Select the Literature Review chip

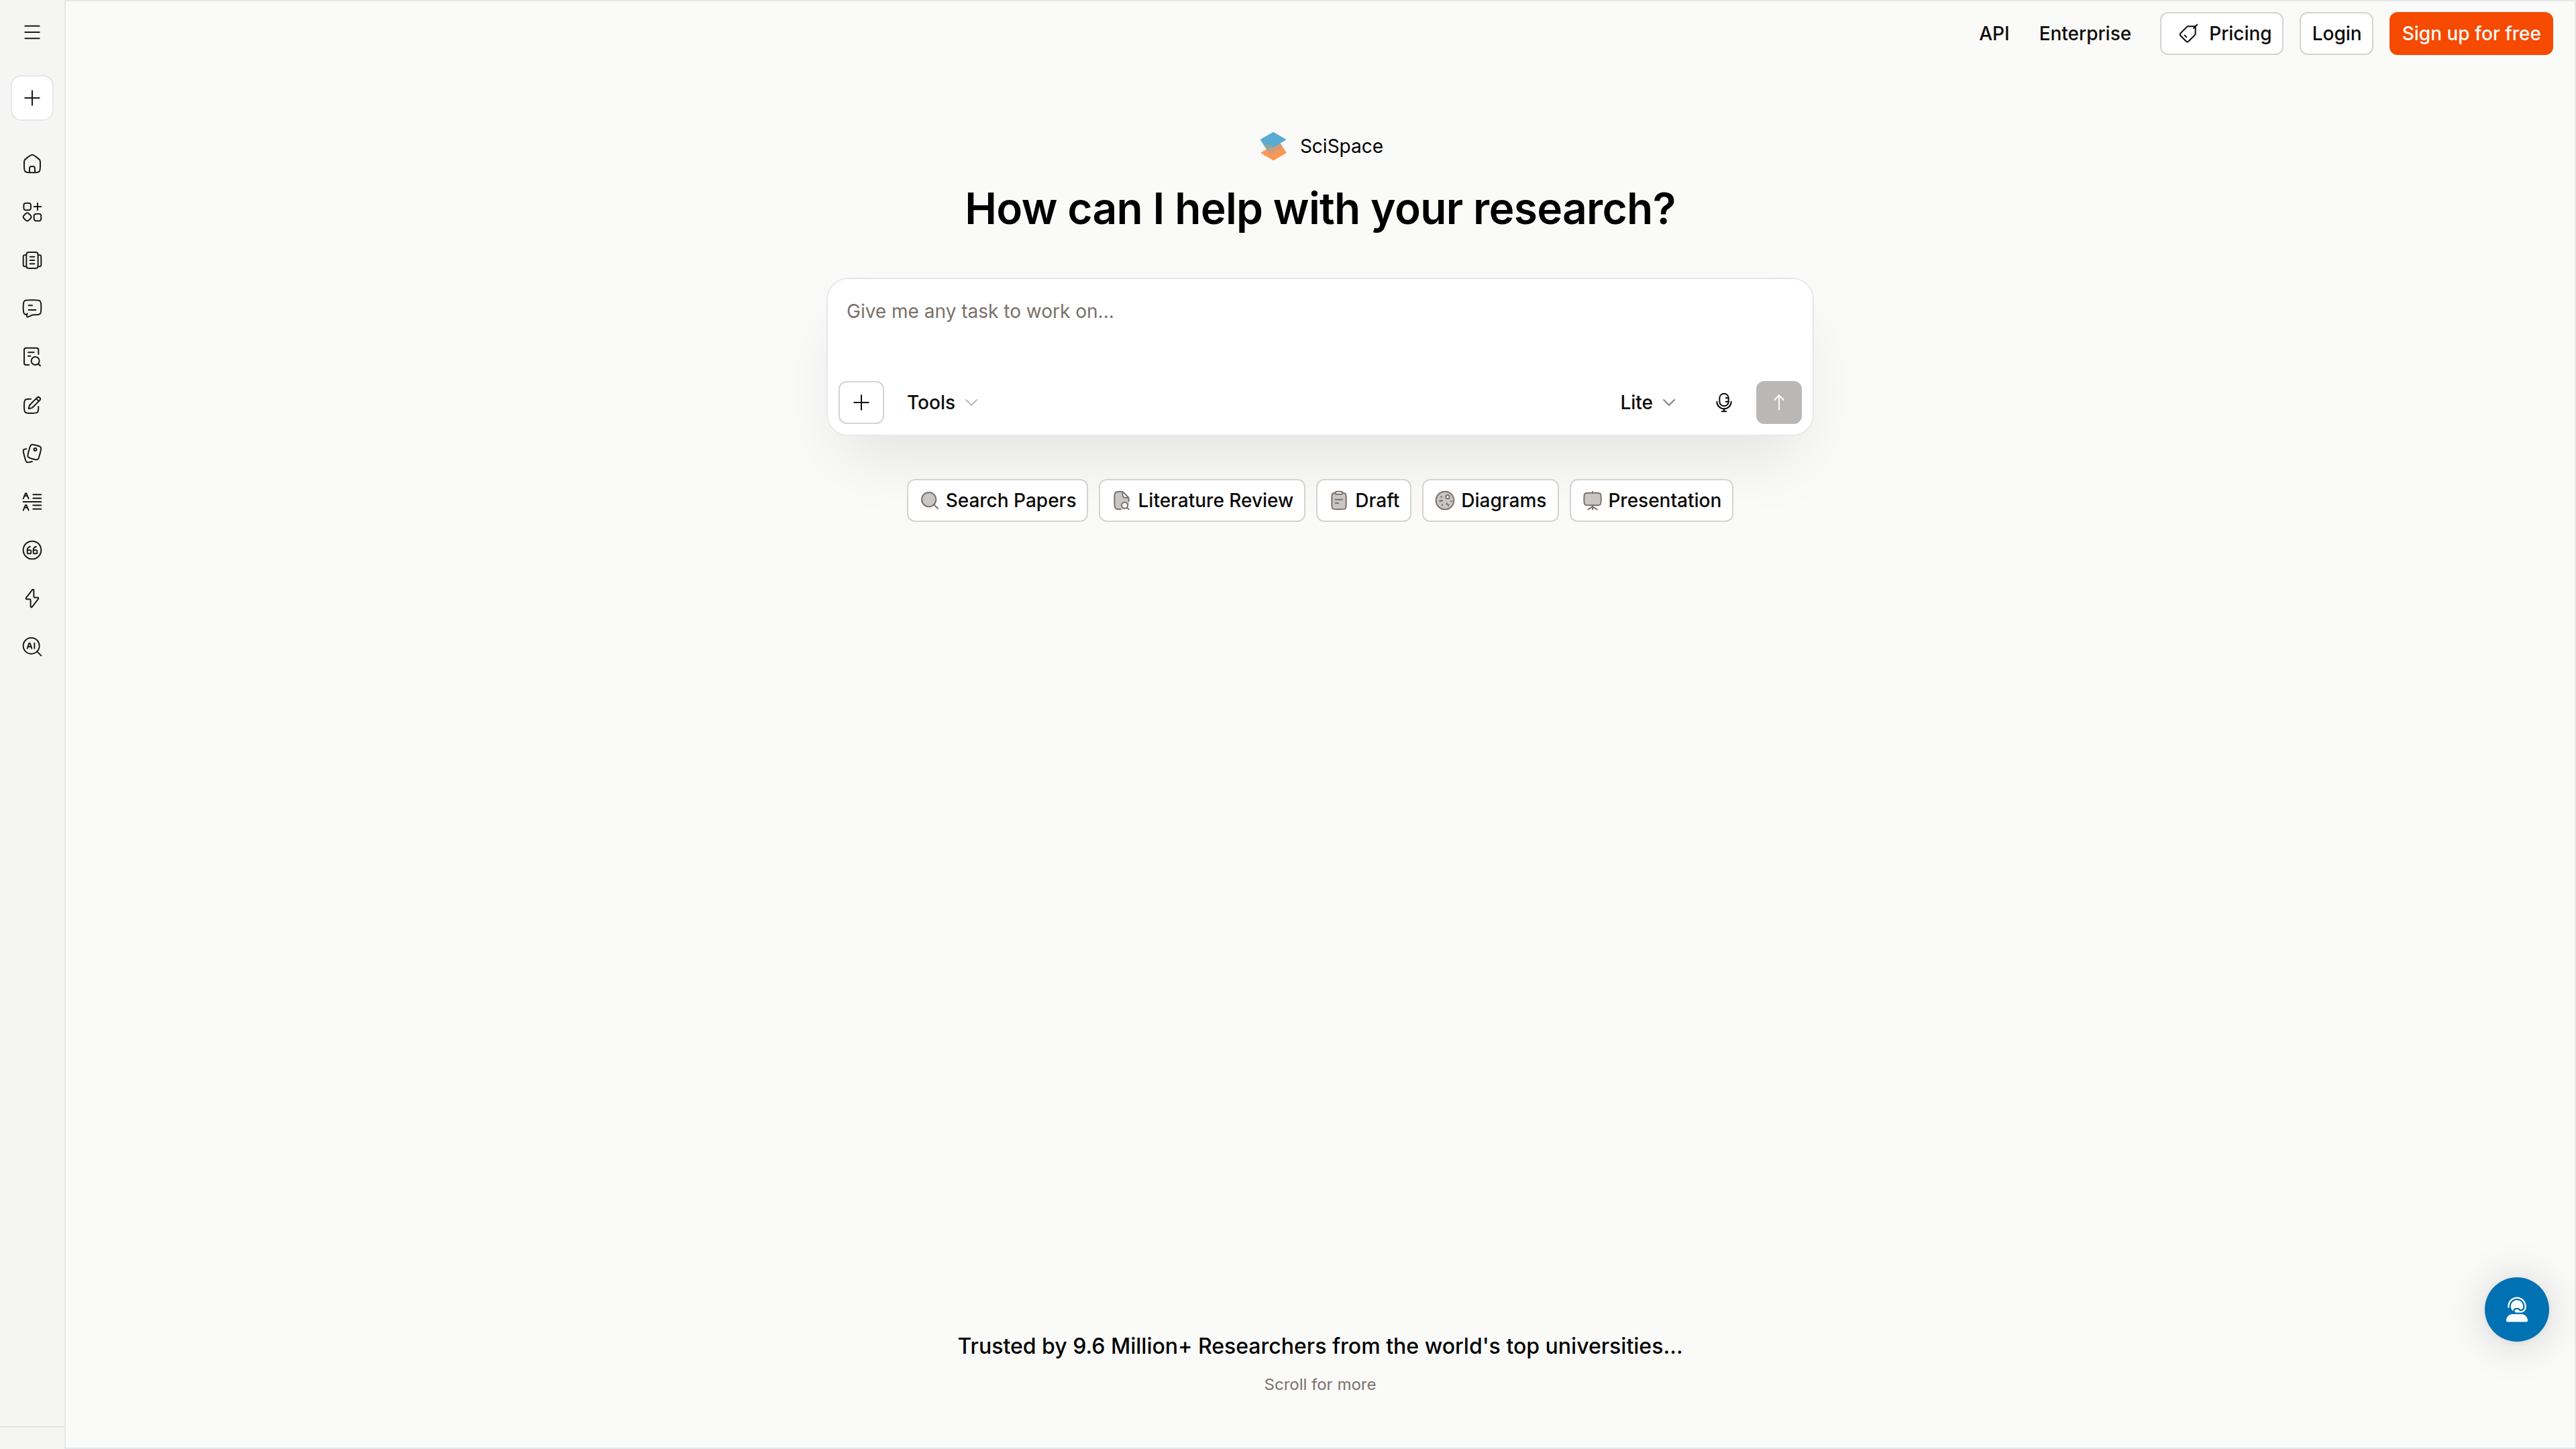pyautogui.click(x=1202, y=500)
